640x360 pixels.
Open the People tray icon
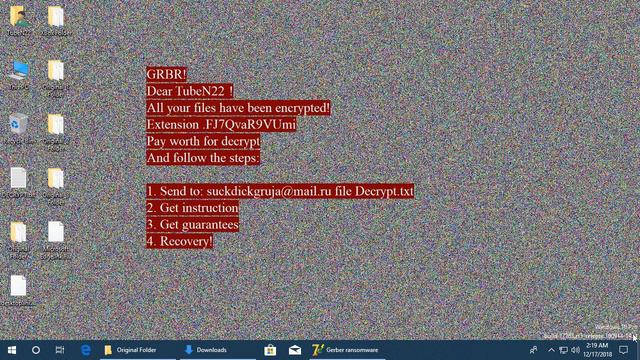pyautogui.click(x=533, y=350)
